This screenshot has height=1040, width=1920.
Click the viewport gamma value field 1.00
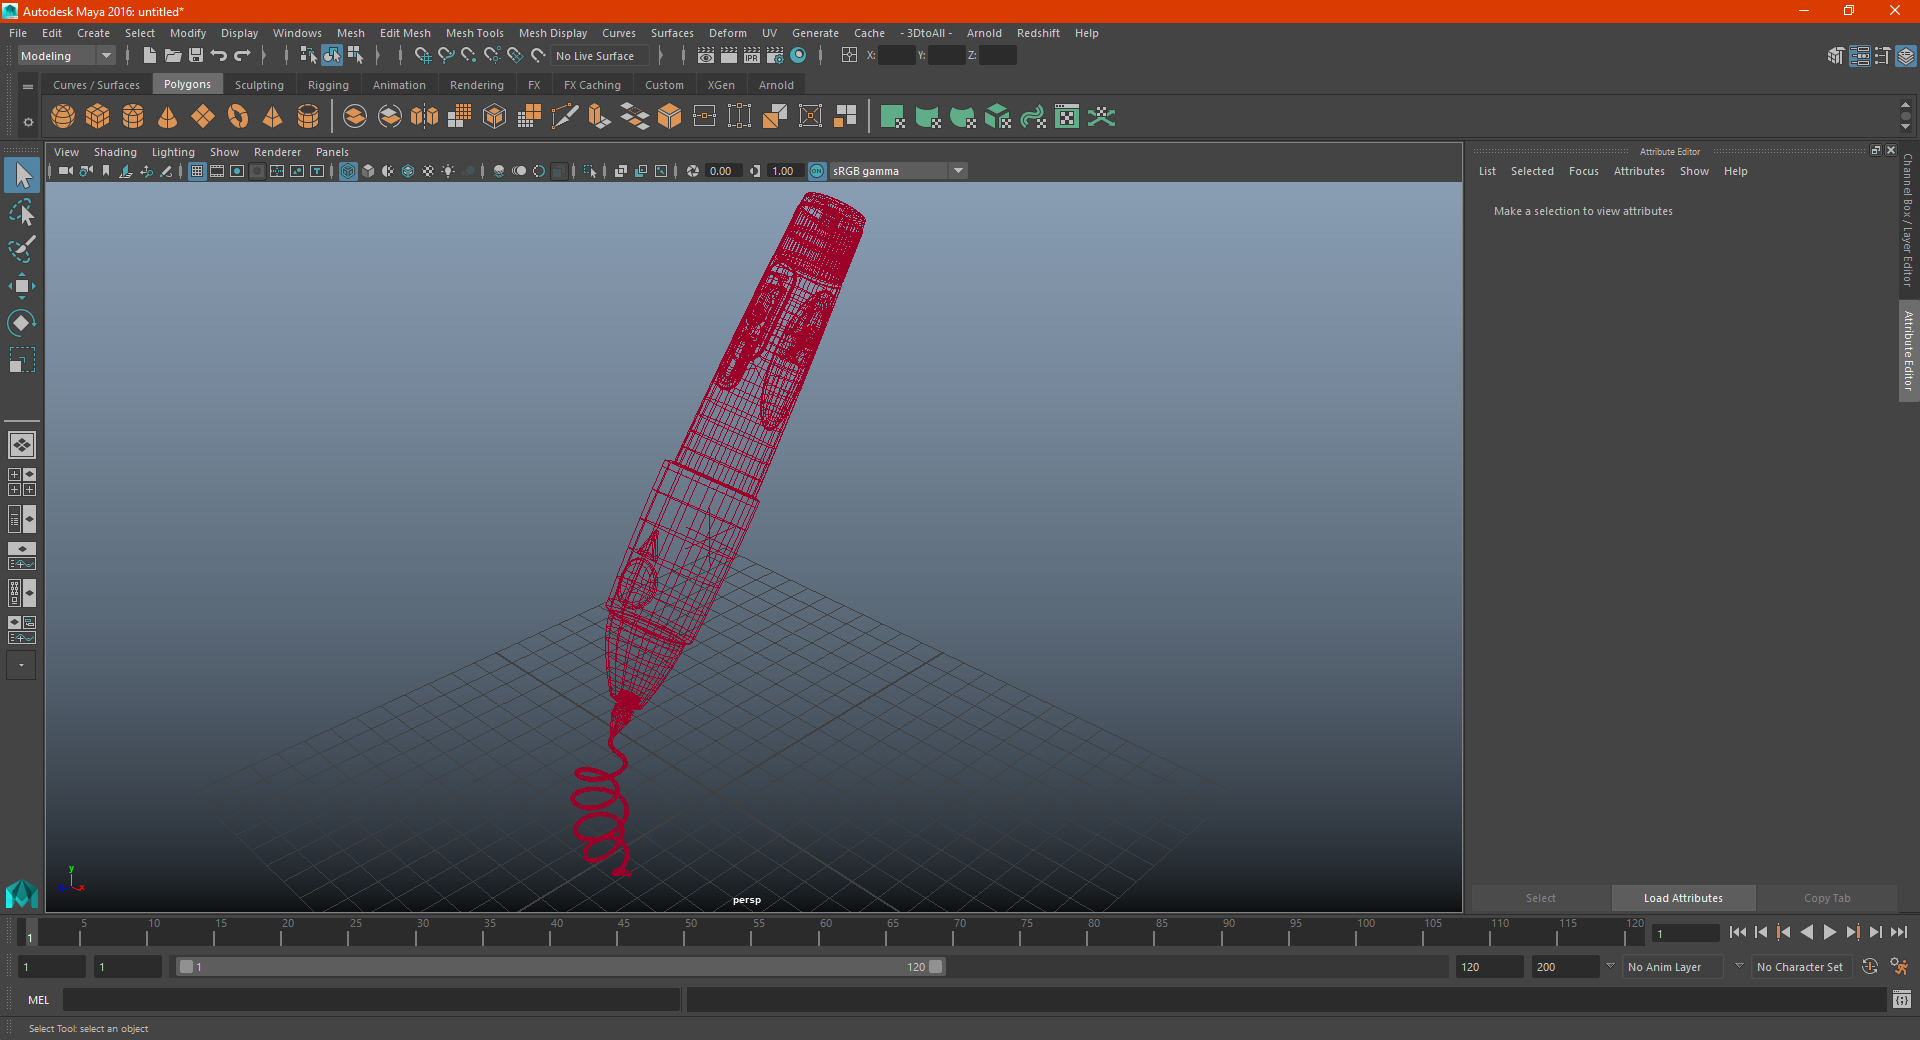(x=785, y=171)
